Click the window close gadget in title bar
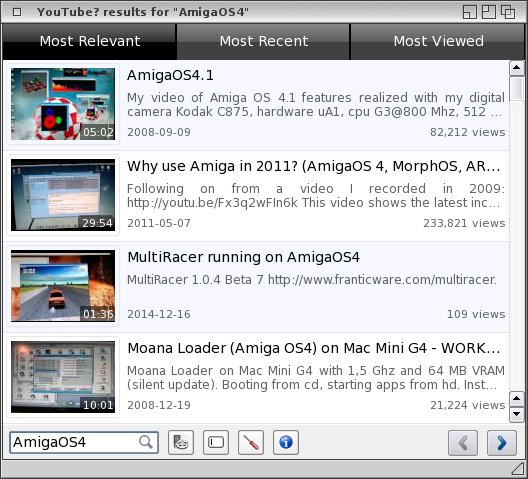This screenshot has height=479, width=528. (x=17, y=12)
